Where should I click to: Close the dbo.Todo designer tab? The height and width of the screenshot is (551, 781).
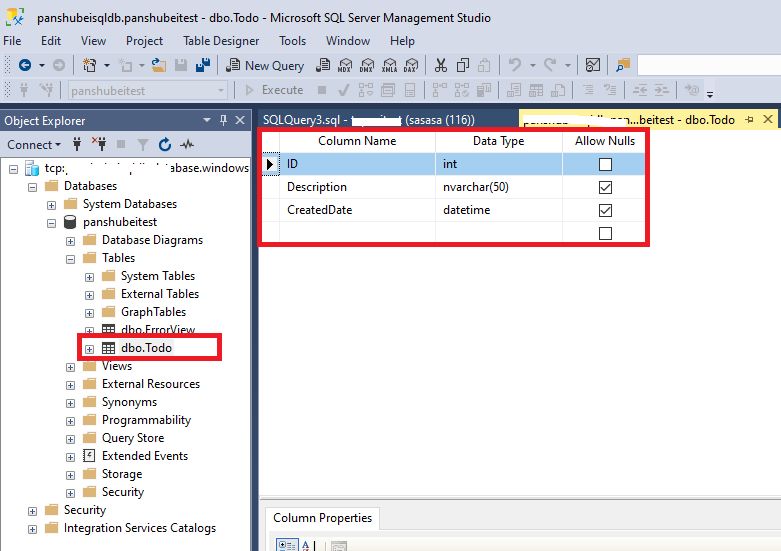(768, 119)
